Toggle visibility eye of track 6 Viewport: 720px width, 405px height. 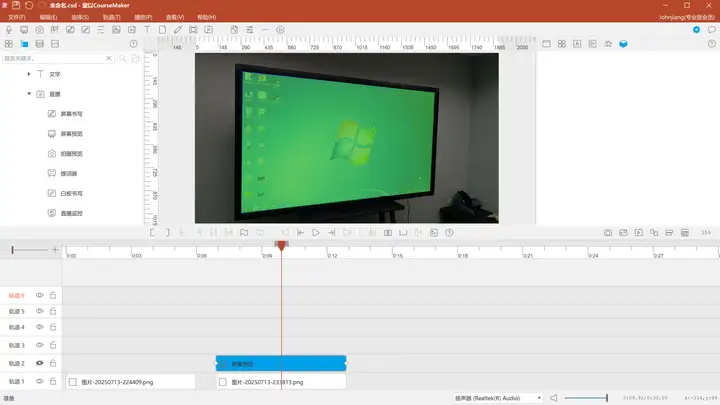coord(39,296)
